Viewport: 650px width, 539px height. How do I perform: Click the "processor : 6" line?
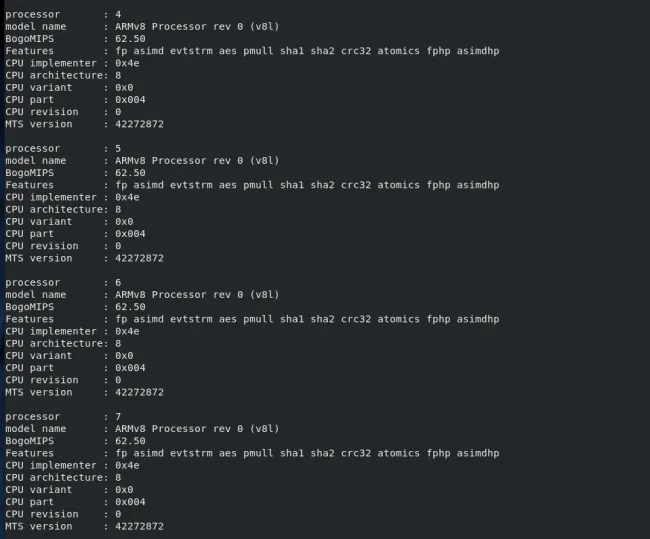(x=62, y=283)
